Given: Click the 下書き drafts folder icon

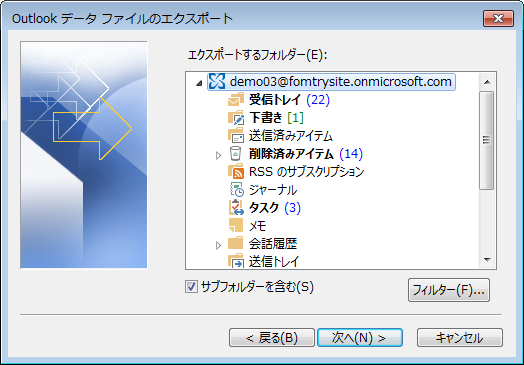Looking at the screenshot, I should tap(236, 118).
